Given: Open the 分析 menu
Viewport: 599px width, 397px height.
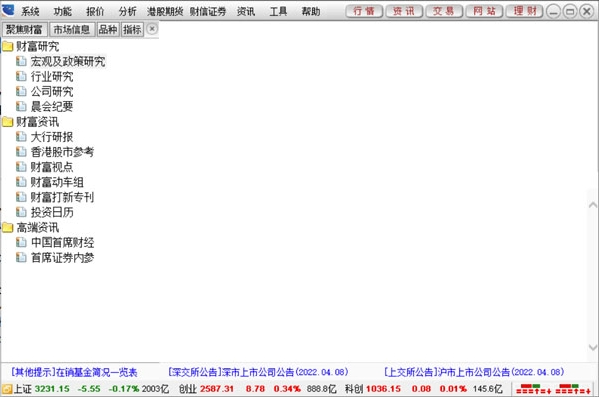Looking at the screenshot, I should [128, 11].
